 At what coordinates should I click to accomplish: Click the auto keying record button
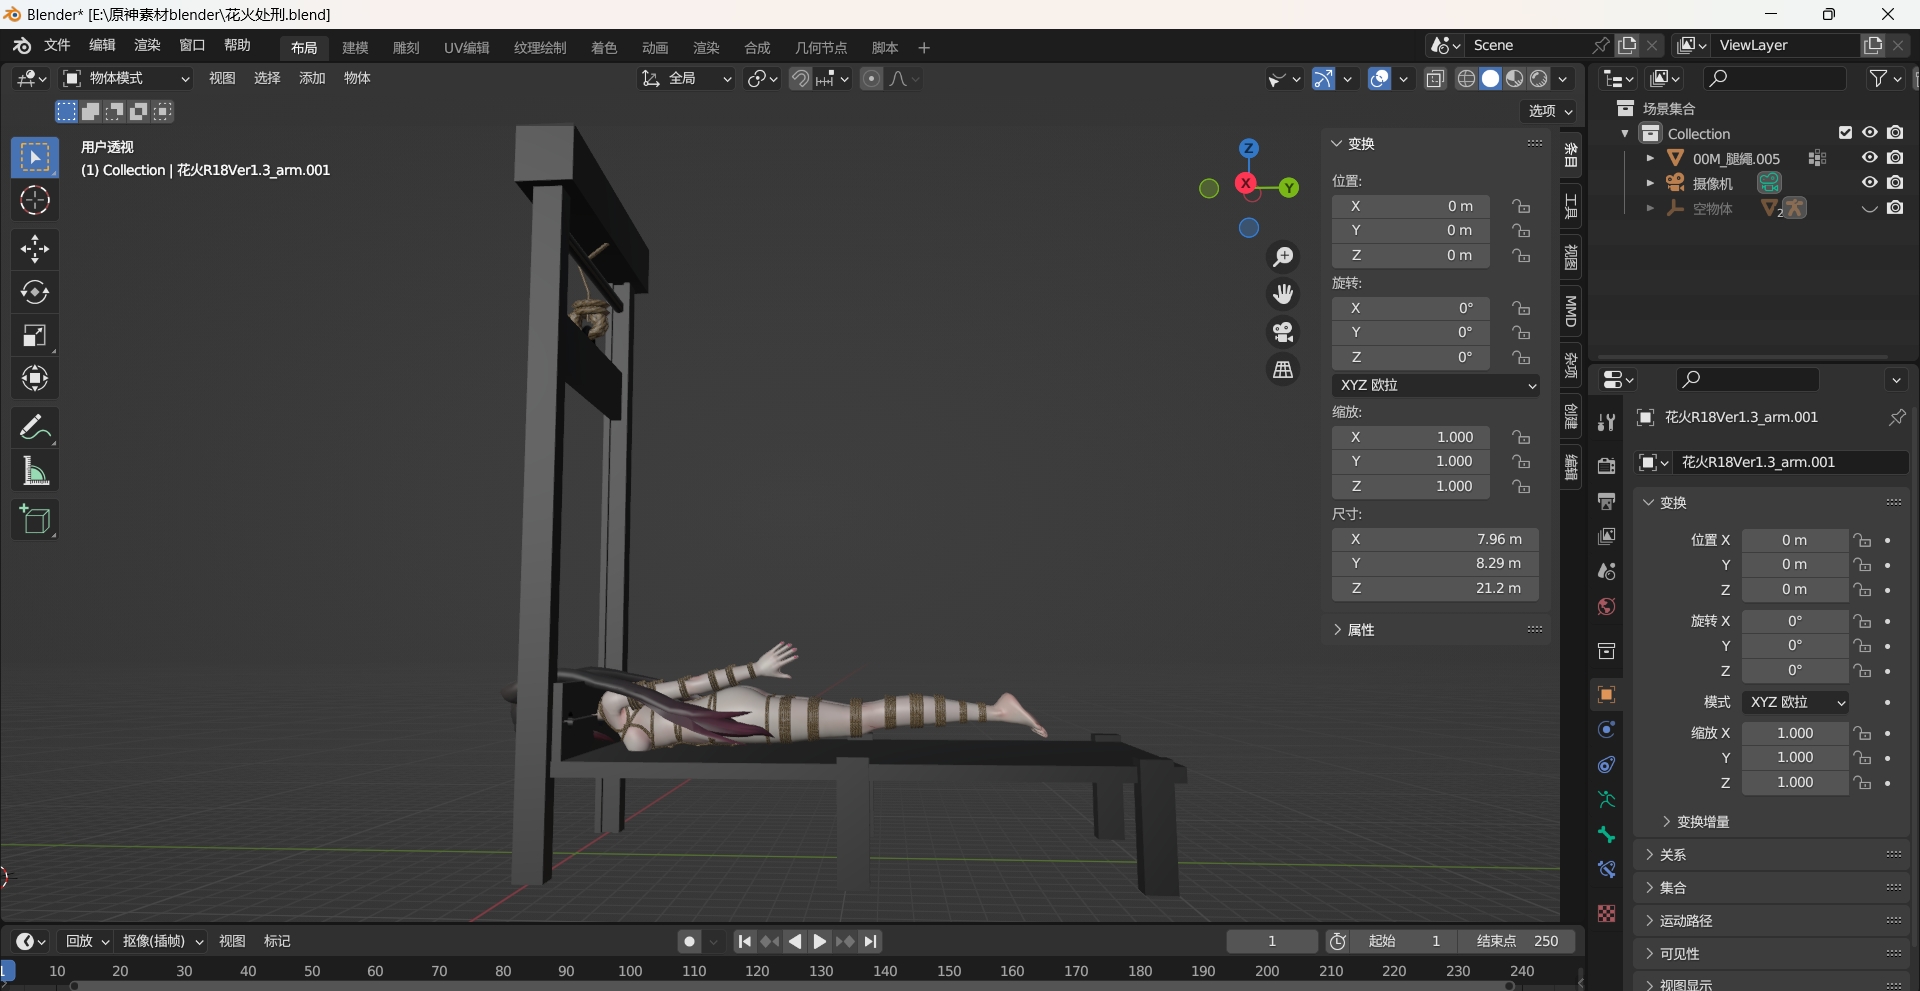[x=689, y=942]
